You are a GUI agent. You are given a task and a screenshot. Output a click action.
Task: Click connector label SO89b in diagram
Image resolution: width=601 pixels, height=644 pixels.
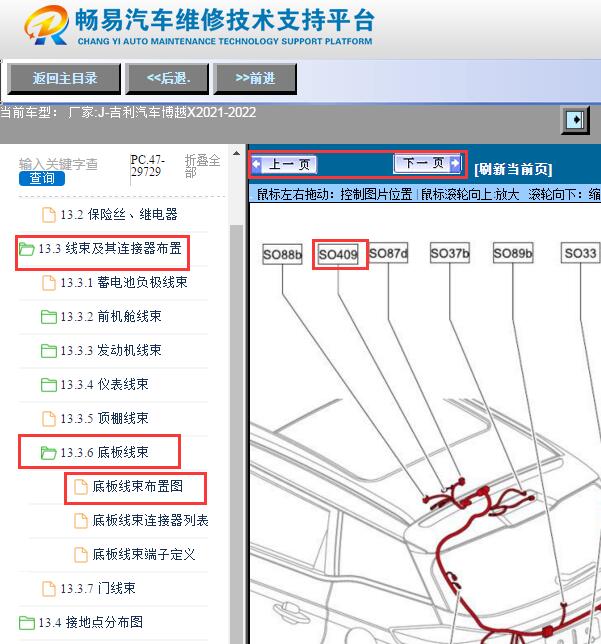pyautogui.click(x=513, y=253)
